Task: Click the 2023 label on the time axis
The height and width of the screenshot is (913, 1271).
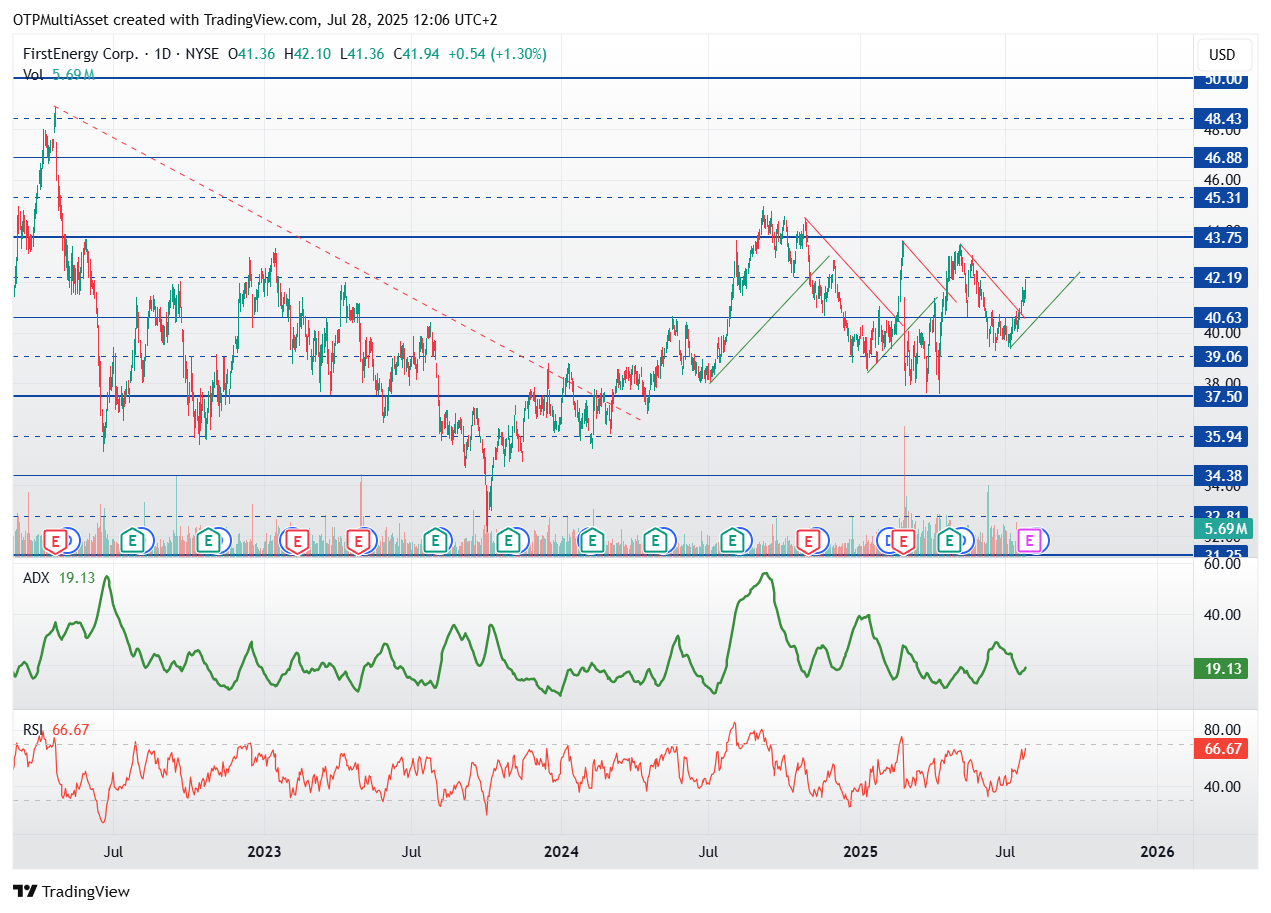Action: pos(264,852)
